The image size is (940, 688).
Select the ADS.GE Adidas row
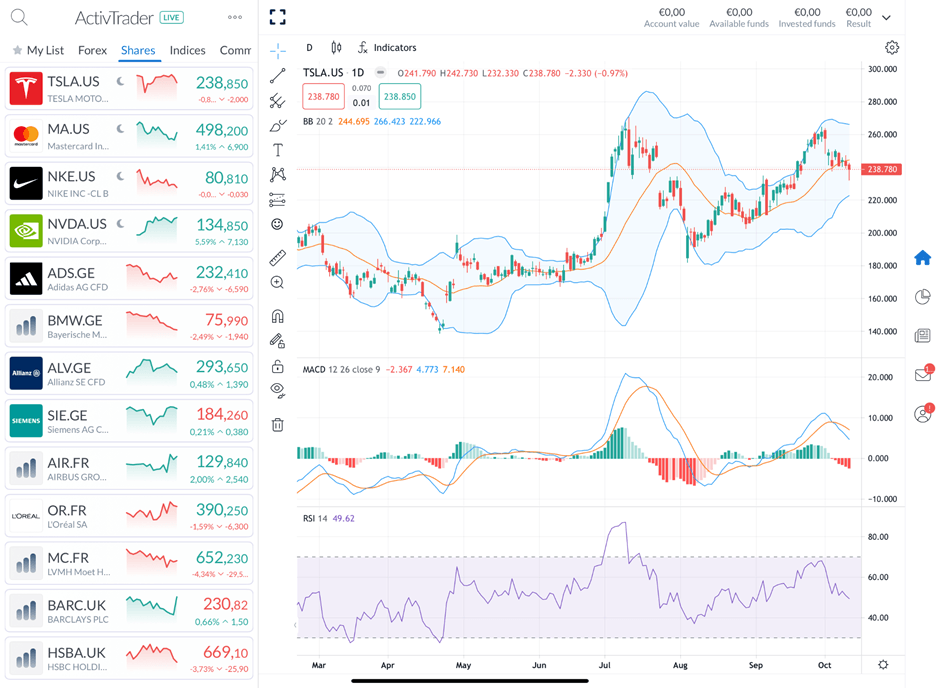pos(129,279)
